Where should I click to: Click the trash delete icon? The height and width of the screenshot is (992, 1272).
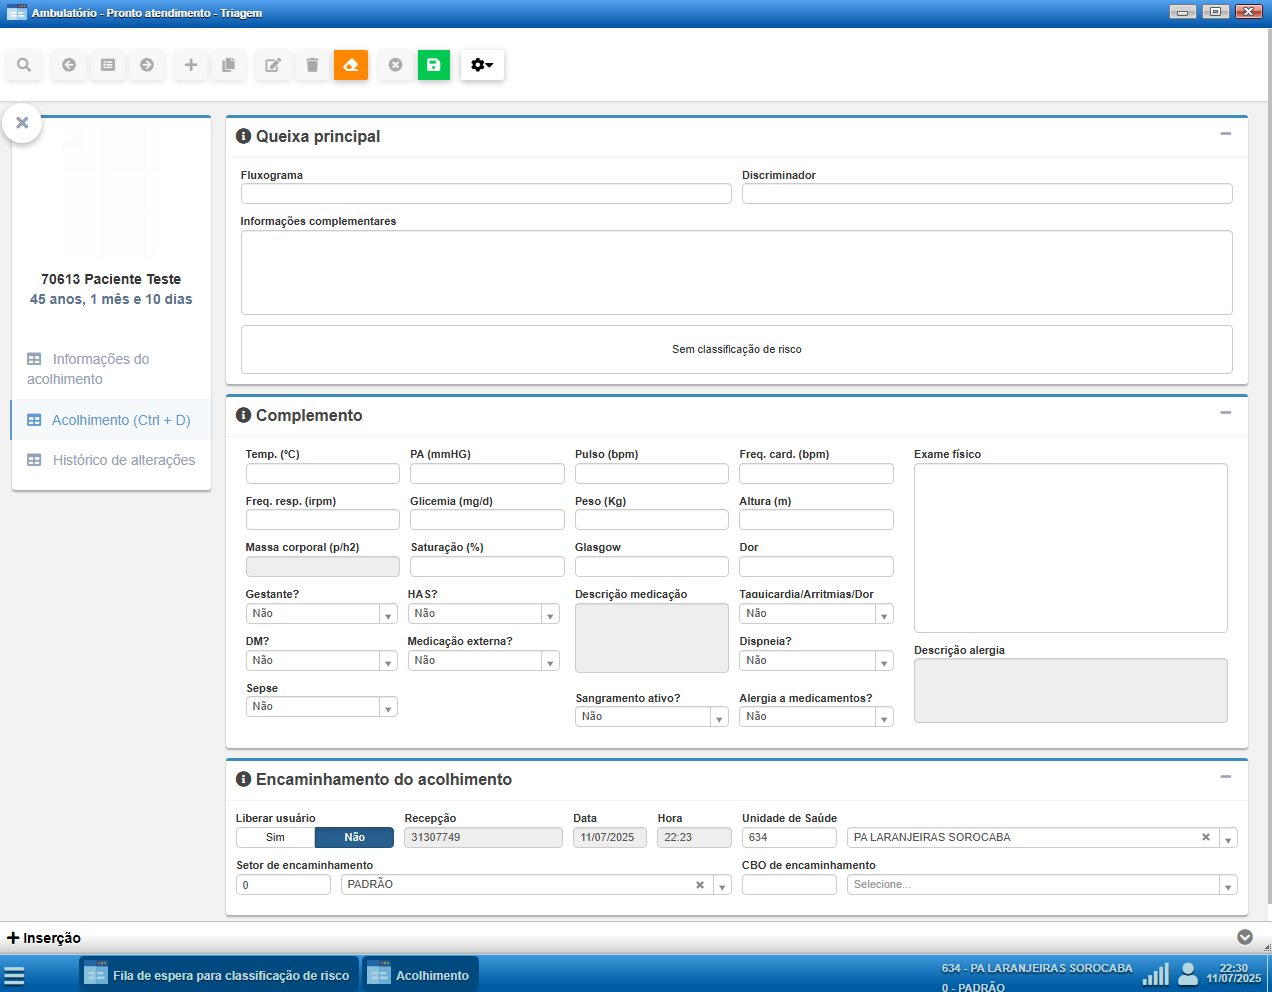pos(312,65)
